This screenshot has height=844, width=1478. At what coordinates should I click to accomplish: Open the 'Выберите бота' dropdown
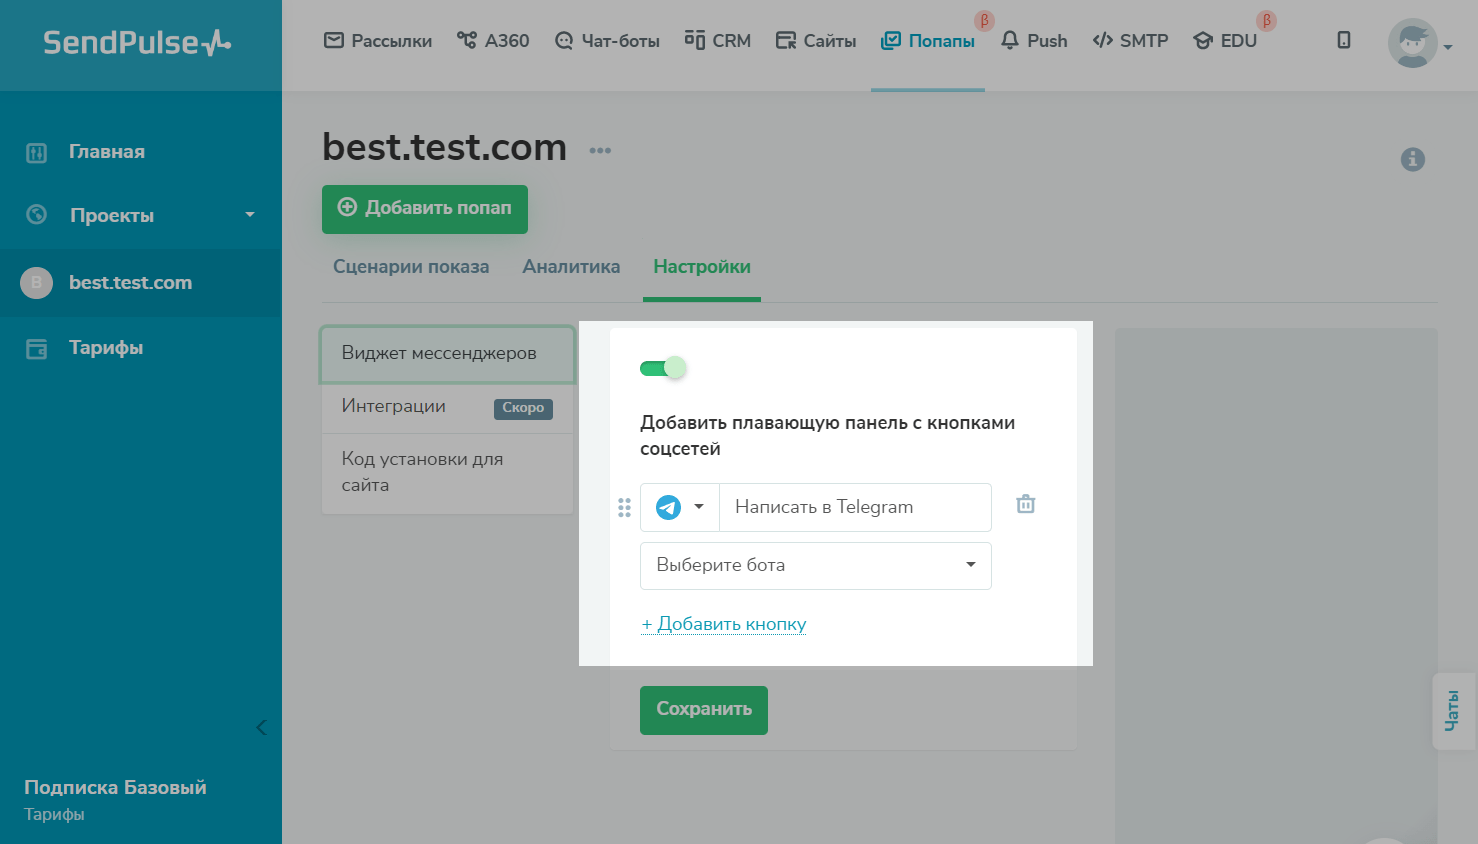tap(815, 566)
